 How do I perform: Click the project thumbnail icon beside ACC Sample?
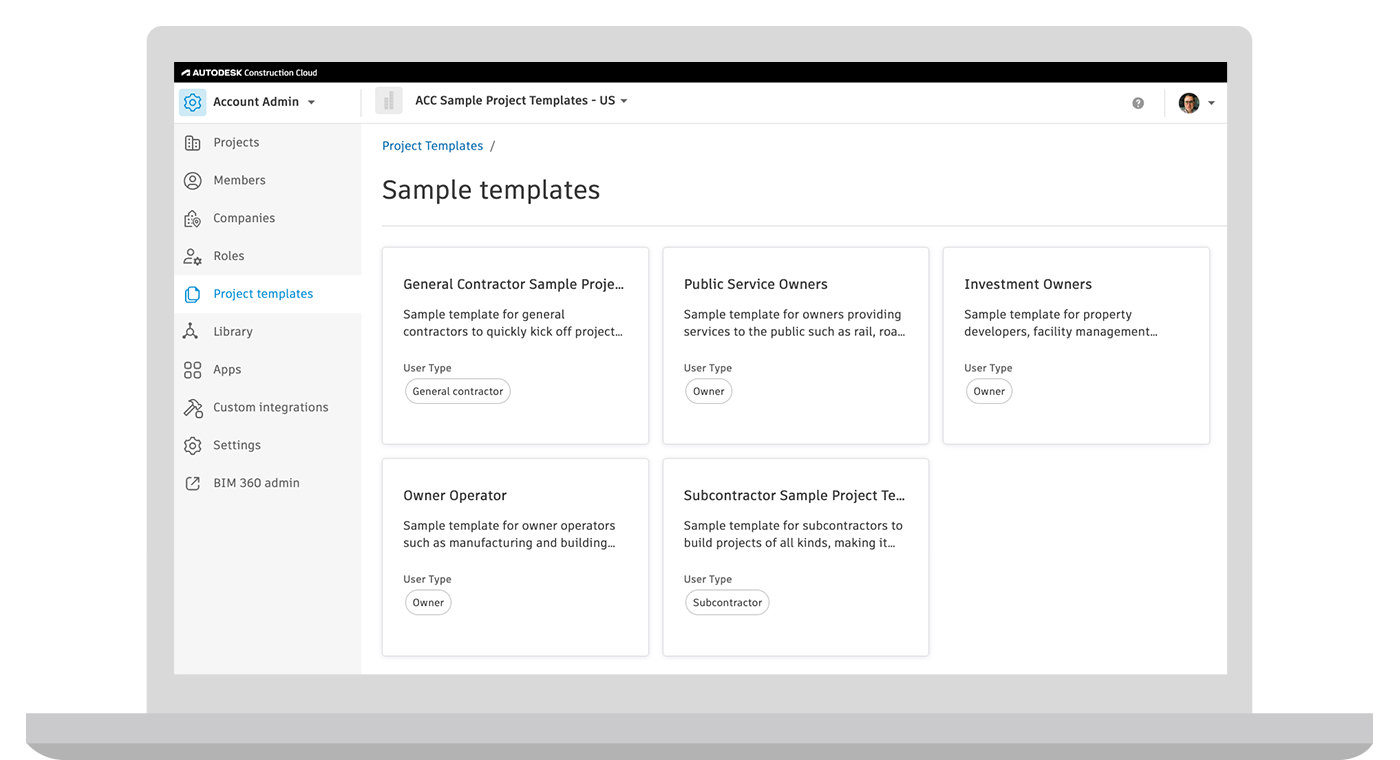389,101
